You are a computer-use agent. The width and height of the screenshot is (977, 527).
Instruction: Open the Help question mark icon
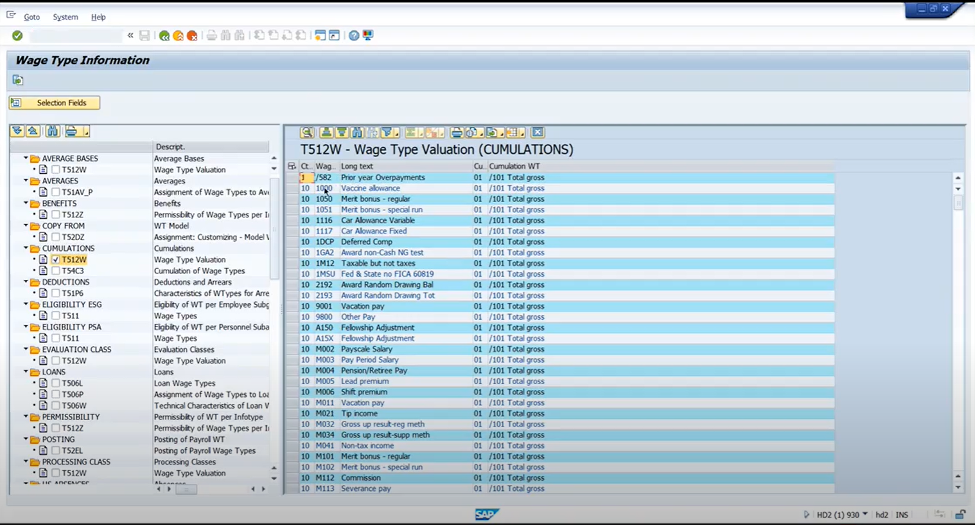pos(353,36)
